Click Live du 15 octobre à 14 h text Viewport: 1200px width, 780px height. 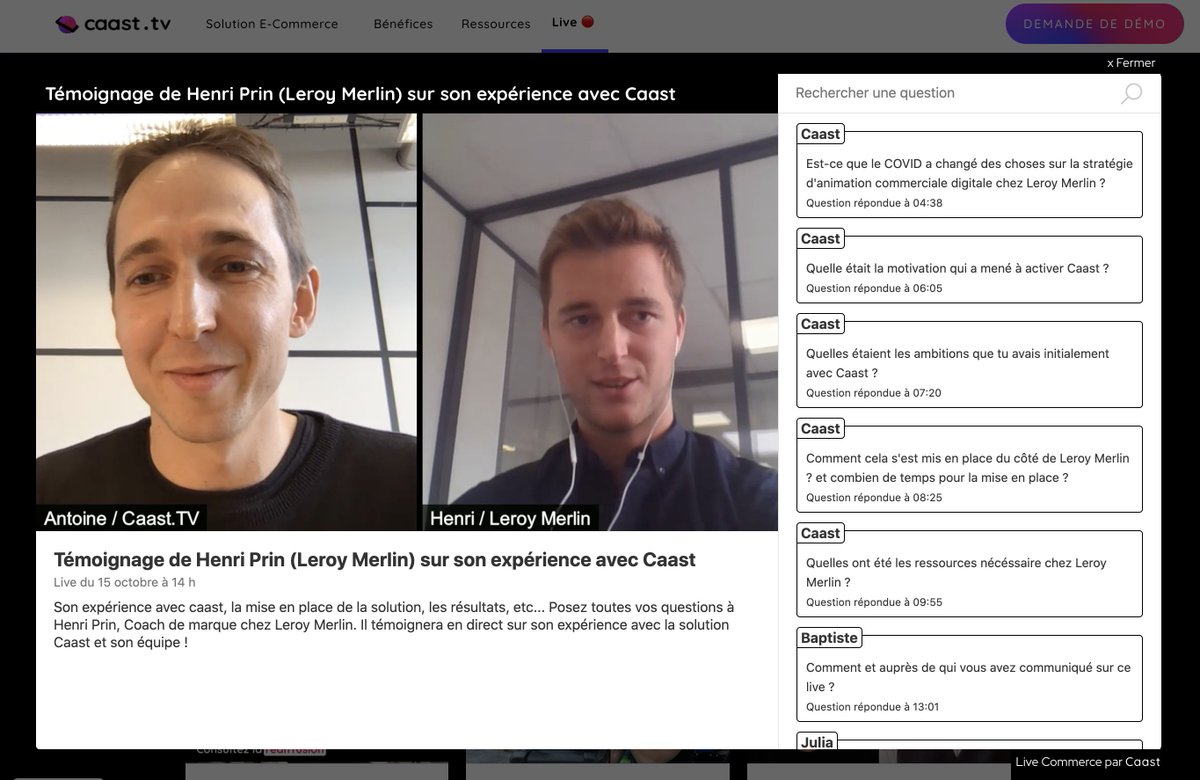tap(125, 582)
